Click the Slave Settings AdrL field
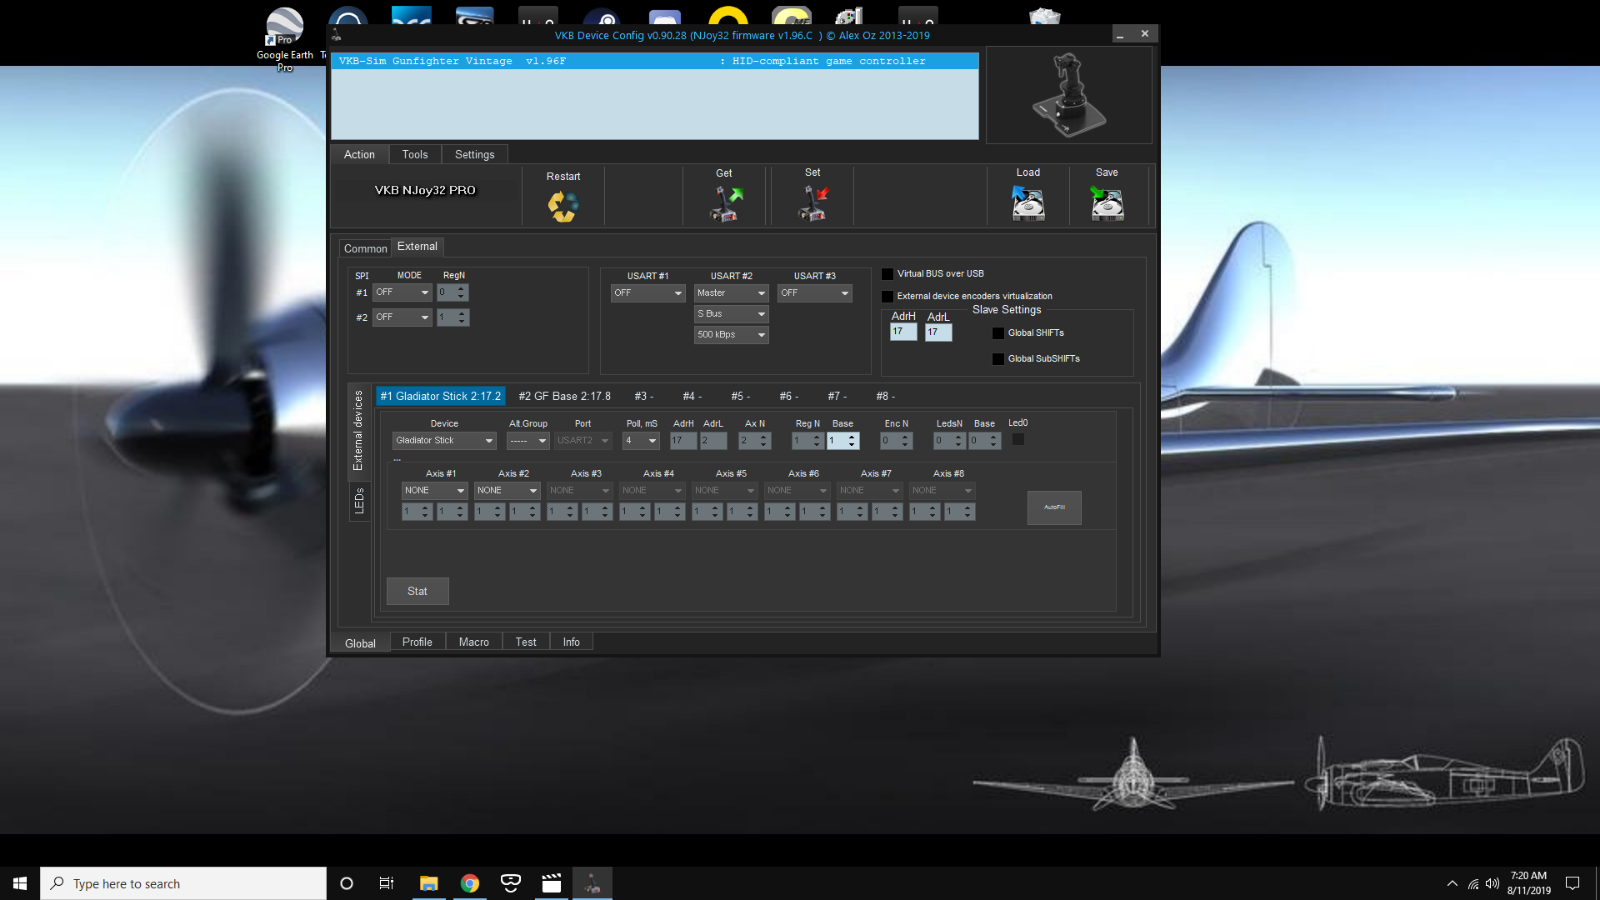Viewport: 1600px width, 900px height. [x=938, y=332]
